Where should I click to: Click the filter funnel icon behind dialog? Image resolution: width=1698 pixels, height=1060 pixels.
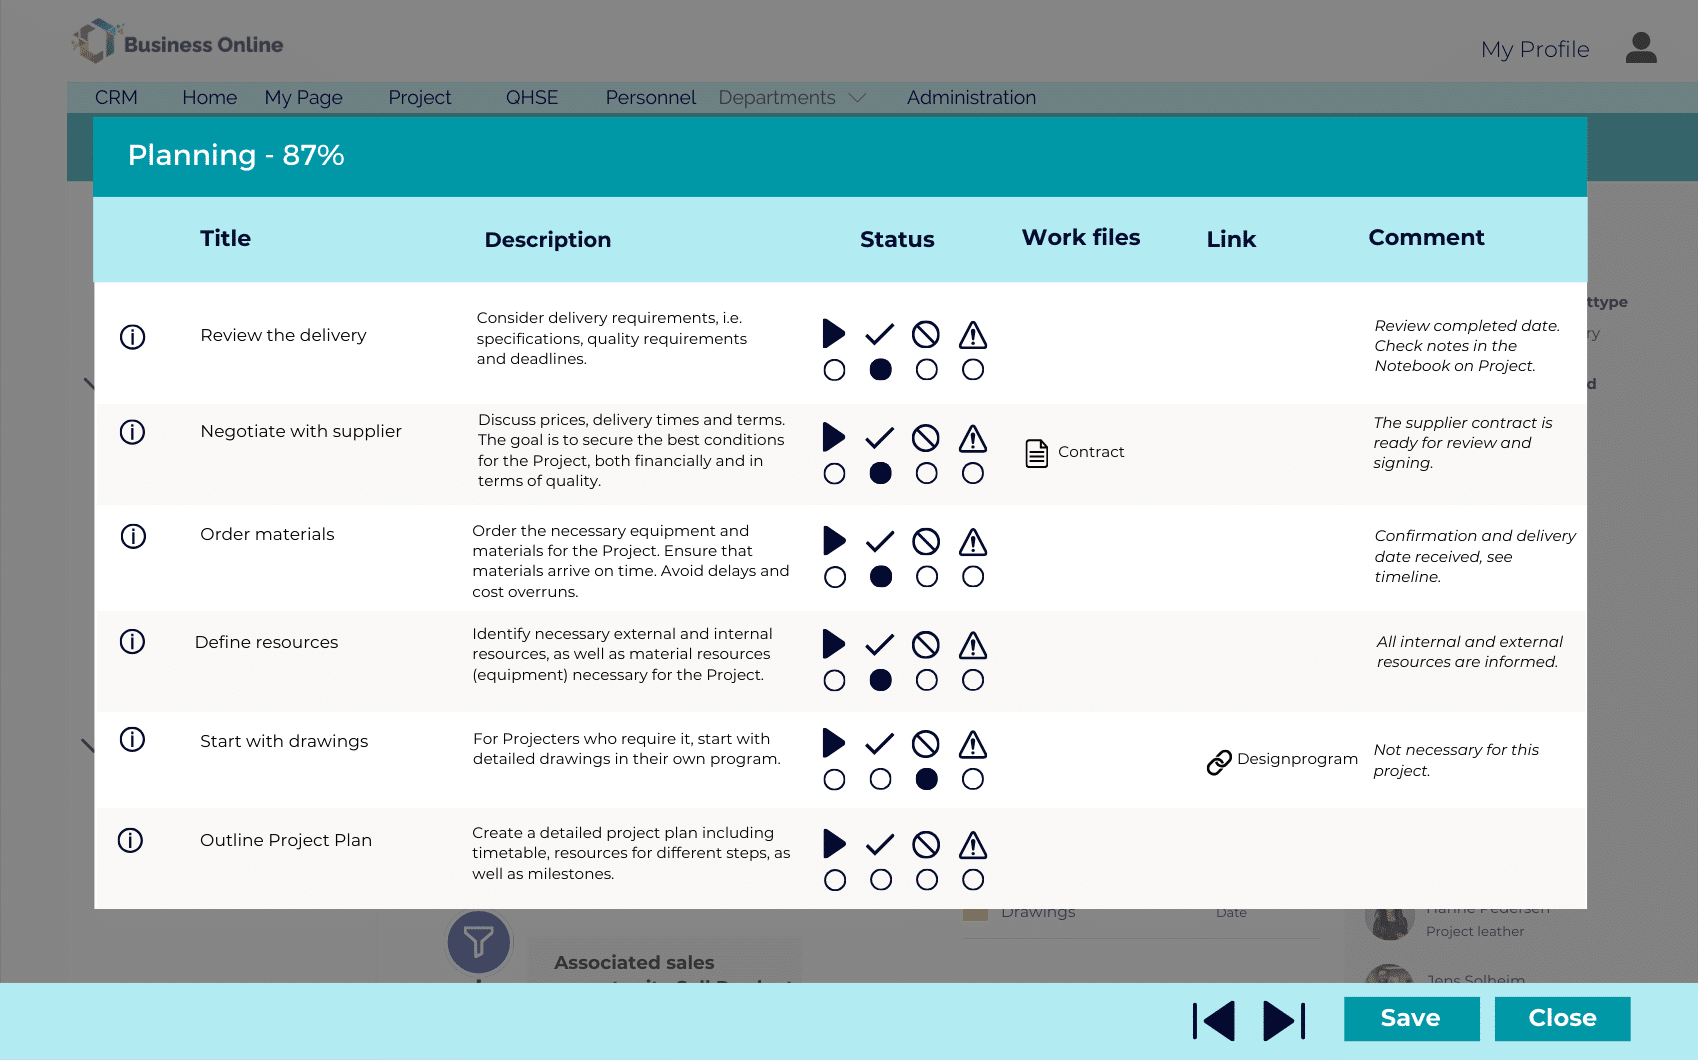(x=479, y=942)
